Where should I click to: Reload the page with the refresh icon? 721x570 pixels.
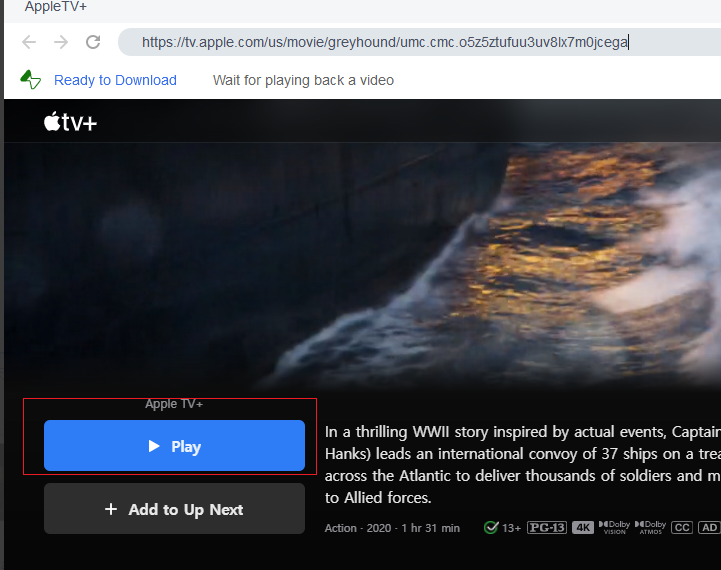[x=93, y=42]
